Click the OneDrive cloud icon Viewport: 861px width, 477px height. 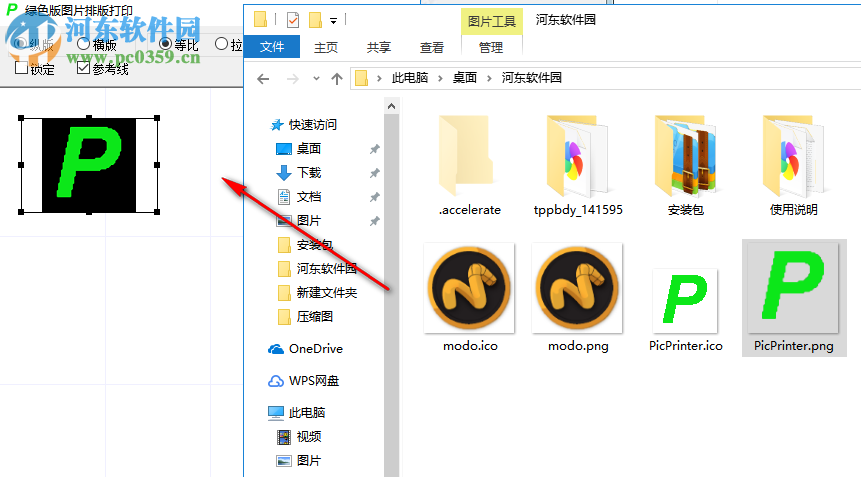(x=276, y=349)
